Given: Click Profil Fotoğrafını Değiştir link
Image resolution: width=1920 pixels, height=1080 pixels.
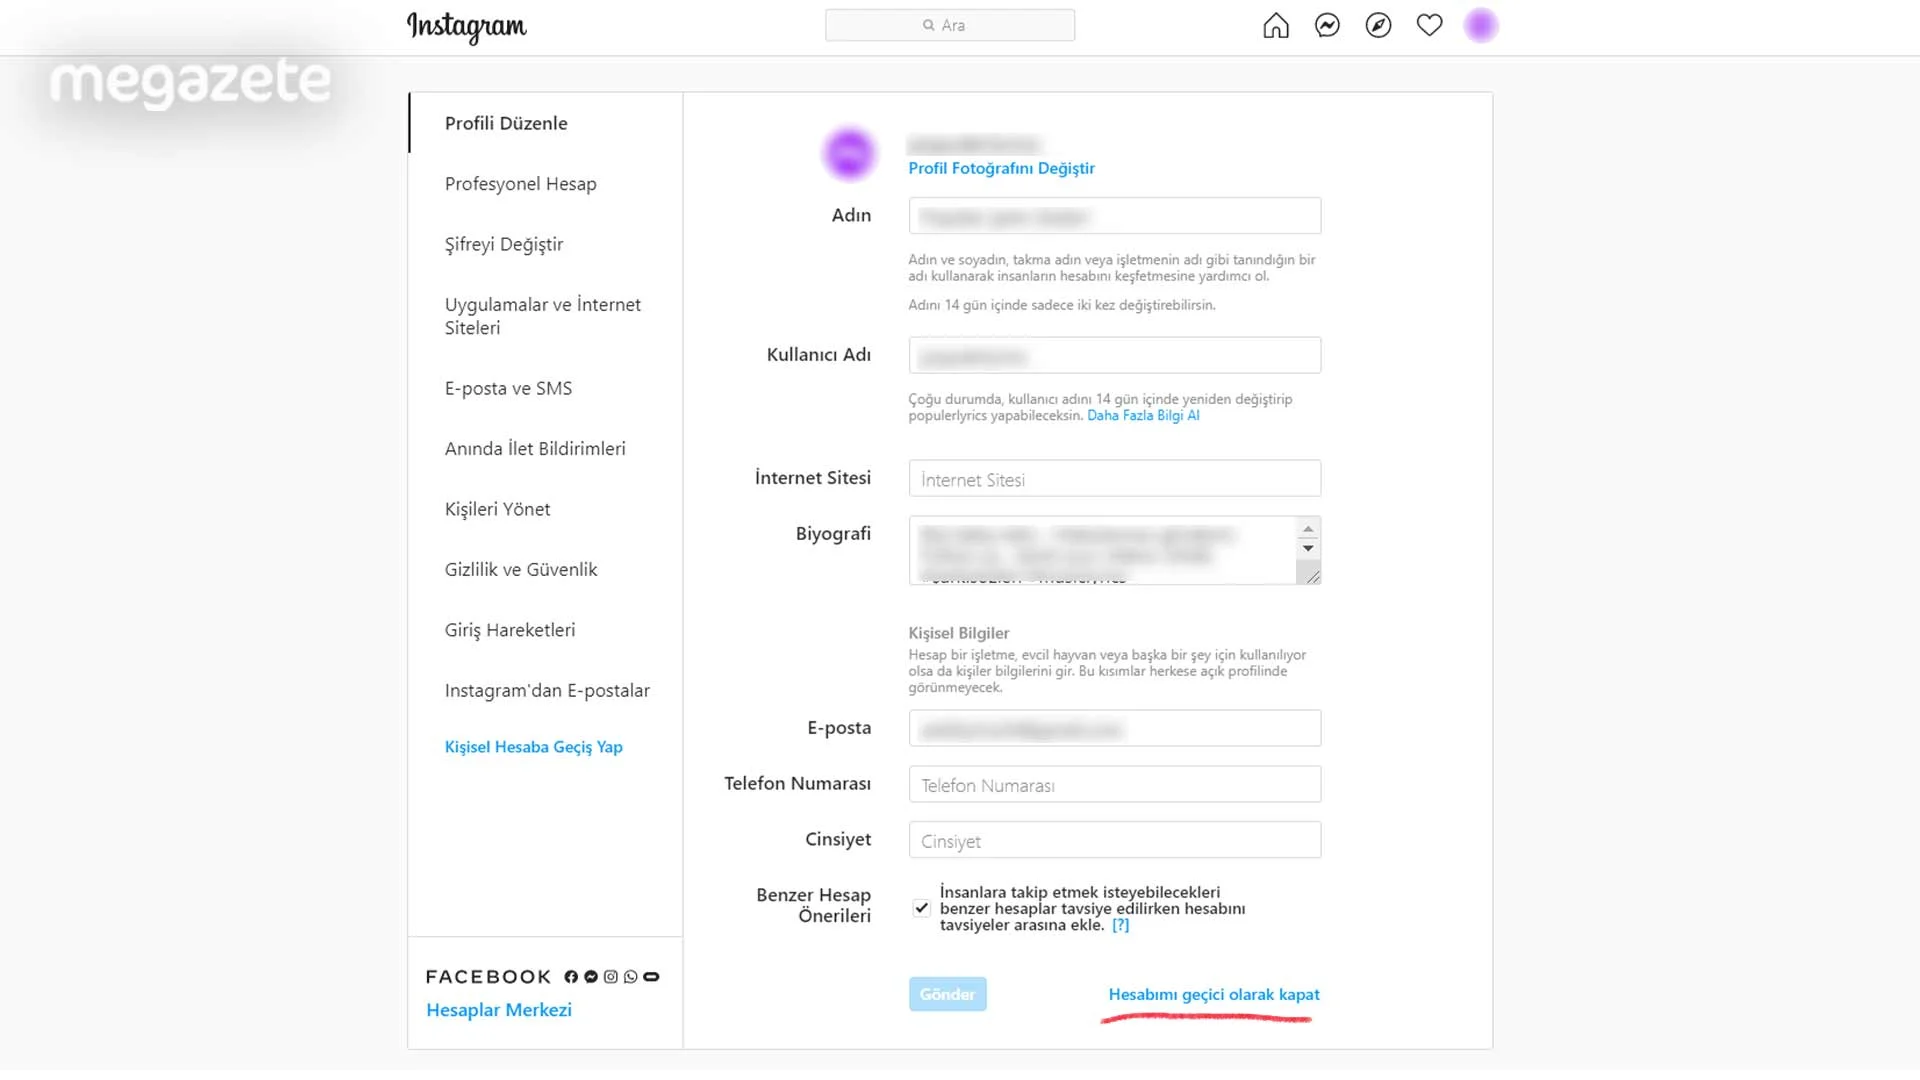Looking at the screenshot, I should pyautogui.click(x=1001, y=168).
